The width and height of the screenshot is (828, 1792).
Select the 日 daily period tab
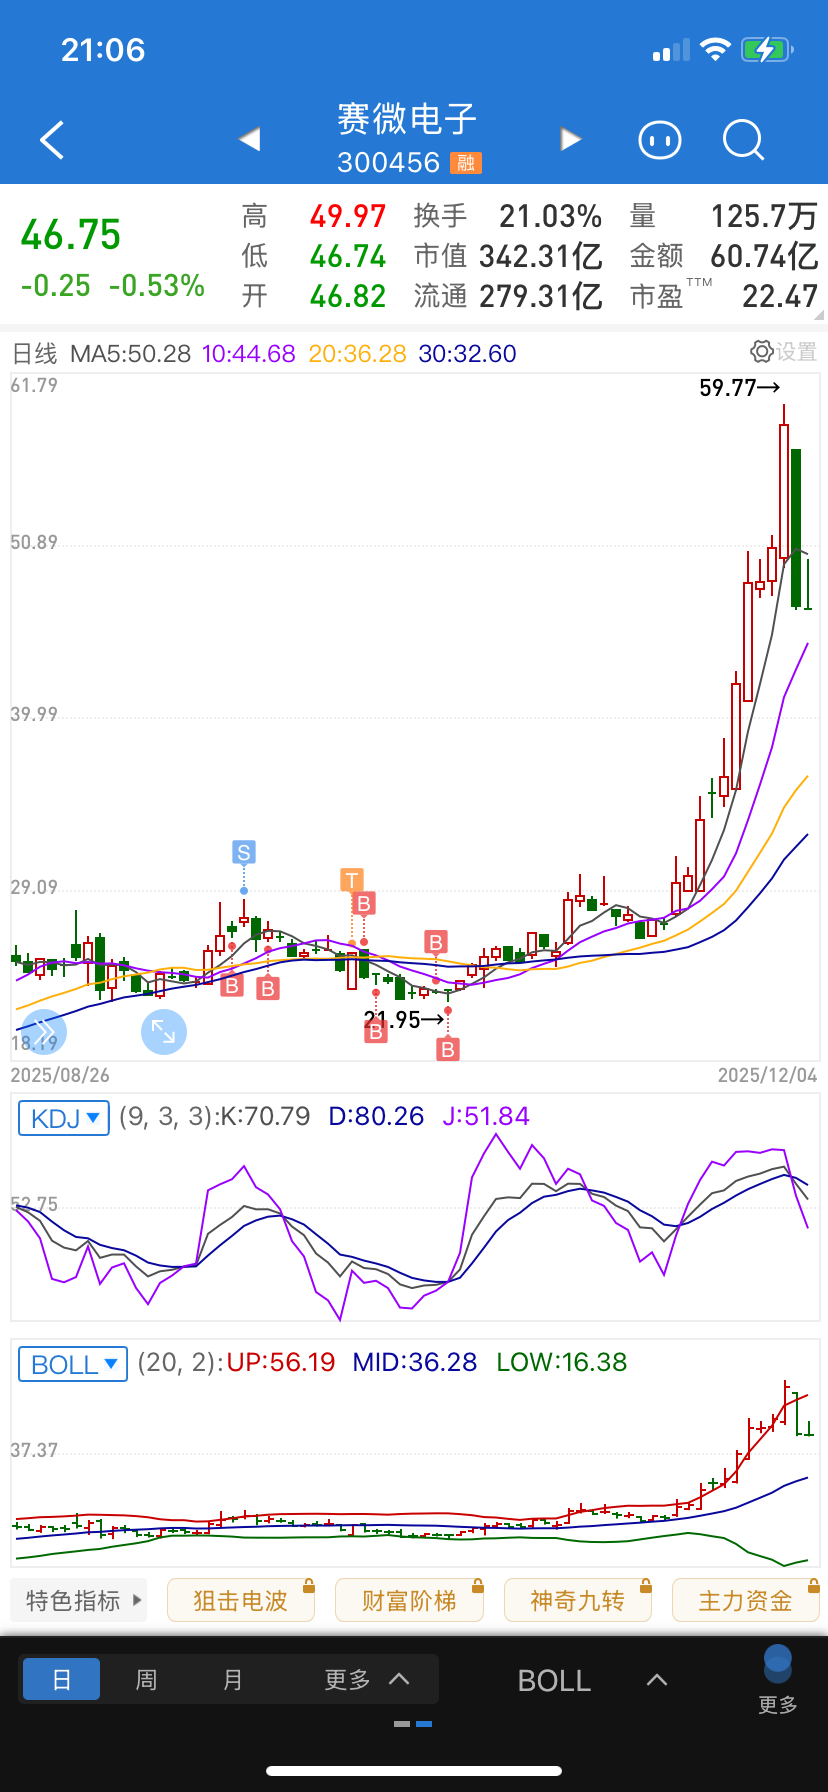click(61, 1679)
